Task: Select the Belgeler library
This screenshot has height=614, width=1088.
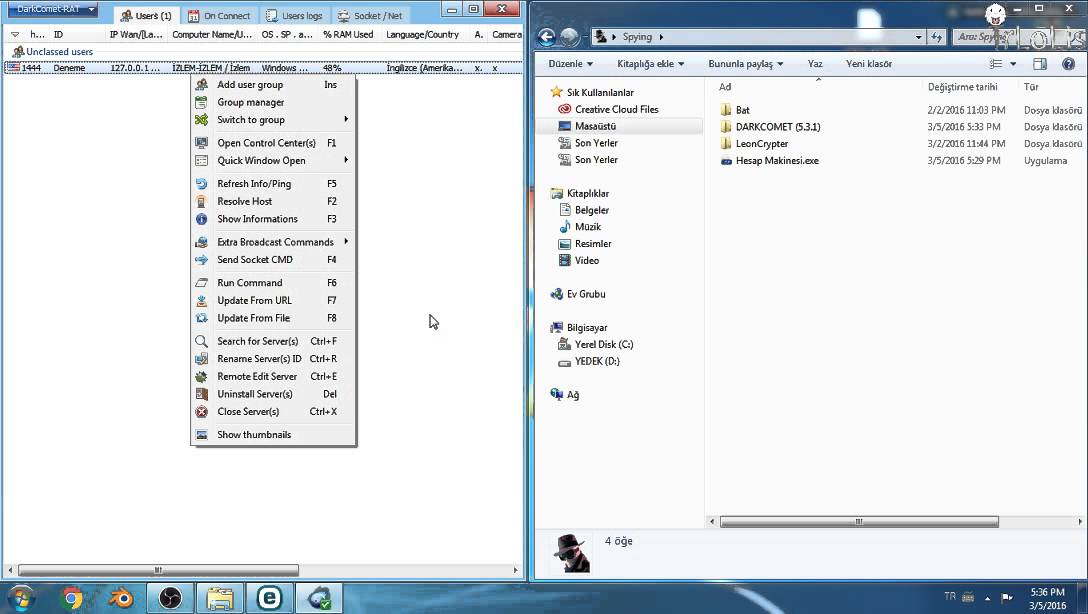Action: point(591,210)
